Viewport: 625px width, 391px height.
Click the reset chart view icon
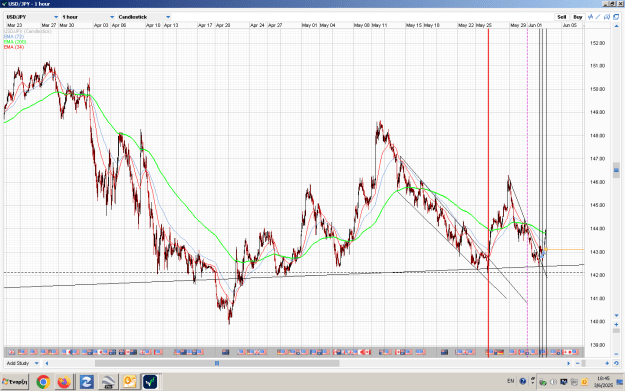tap(616, 363)
